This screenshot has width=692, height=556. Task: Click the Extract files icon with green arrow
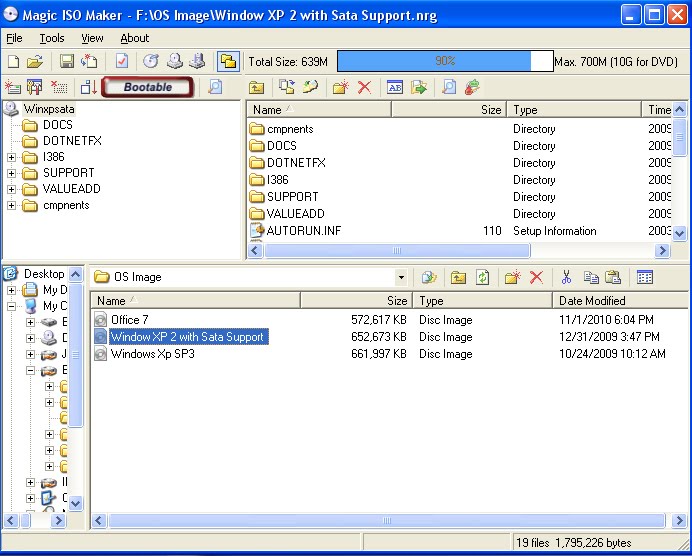point(419,87)
